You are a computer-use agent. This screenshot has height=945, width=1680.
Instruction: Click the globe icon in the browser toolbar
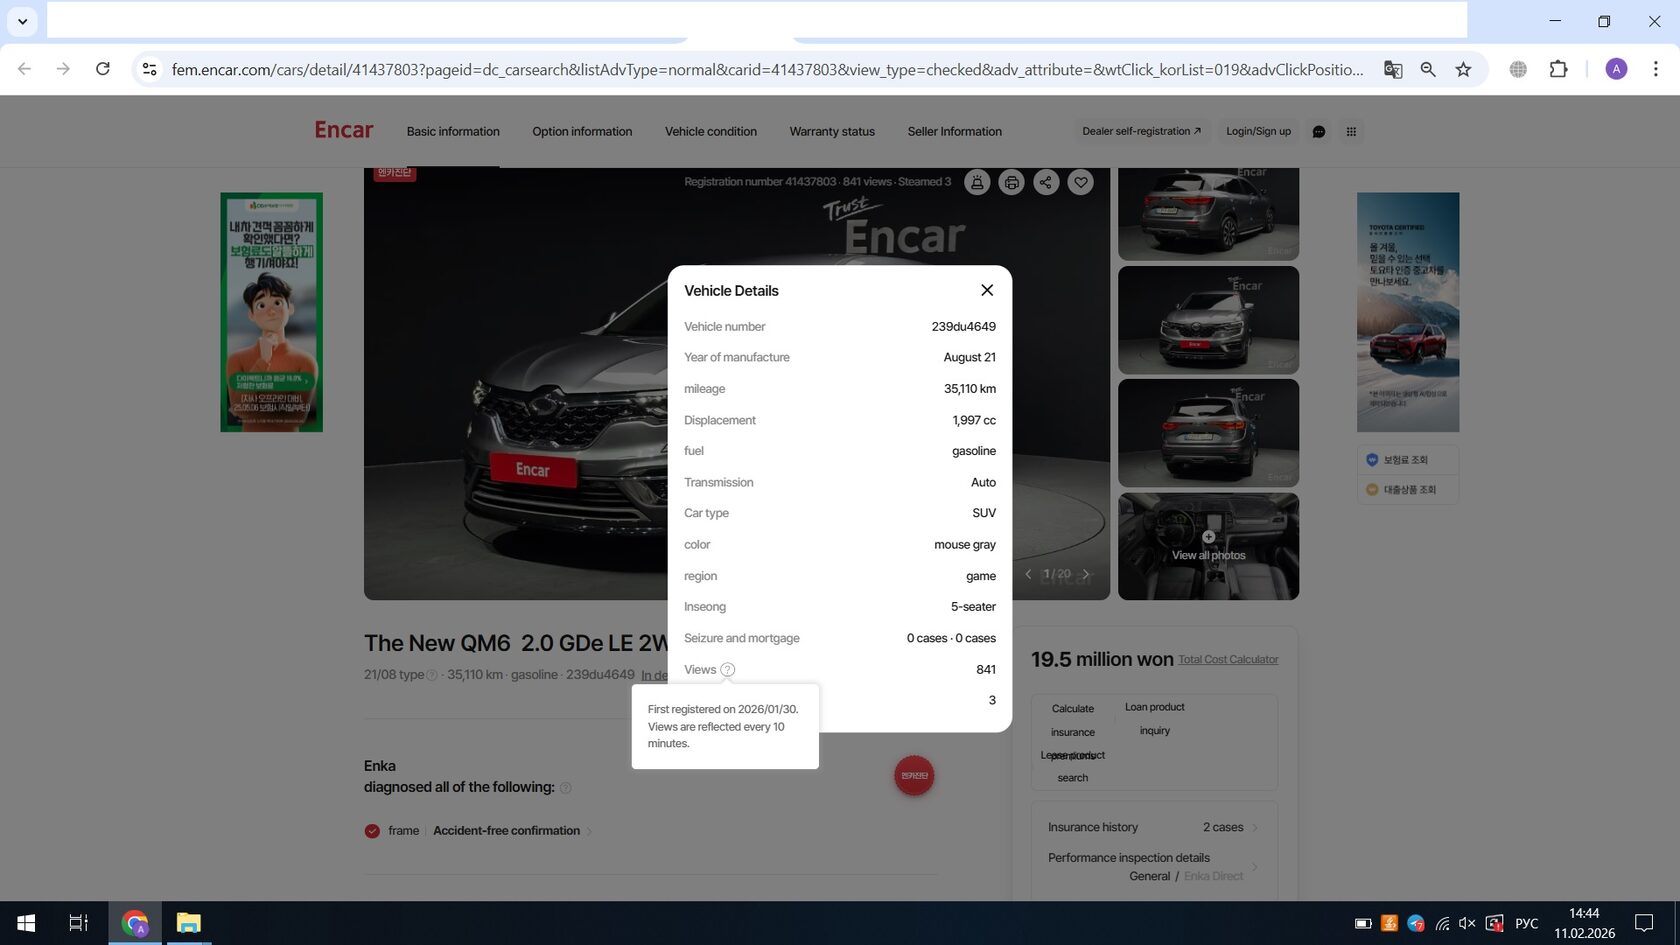click(x=1518, y=69)
